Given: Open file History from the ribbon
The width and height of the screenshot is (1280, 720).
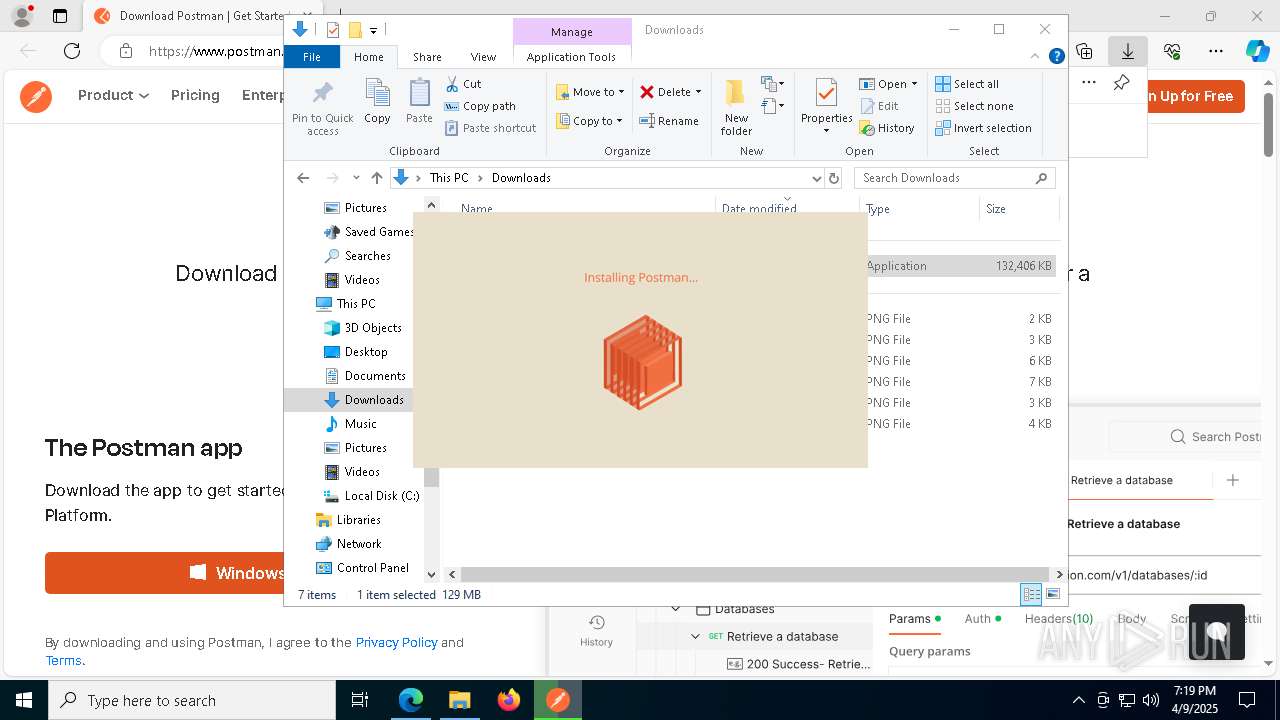Looking at the screenshot, I should (887, 128).
